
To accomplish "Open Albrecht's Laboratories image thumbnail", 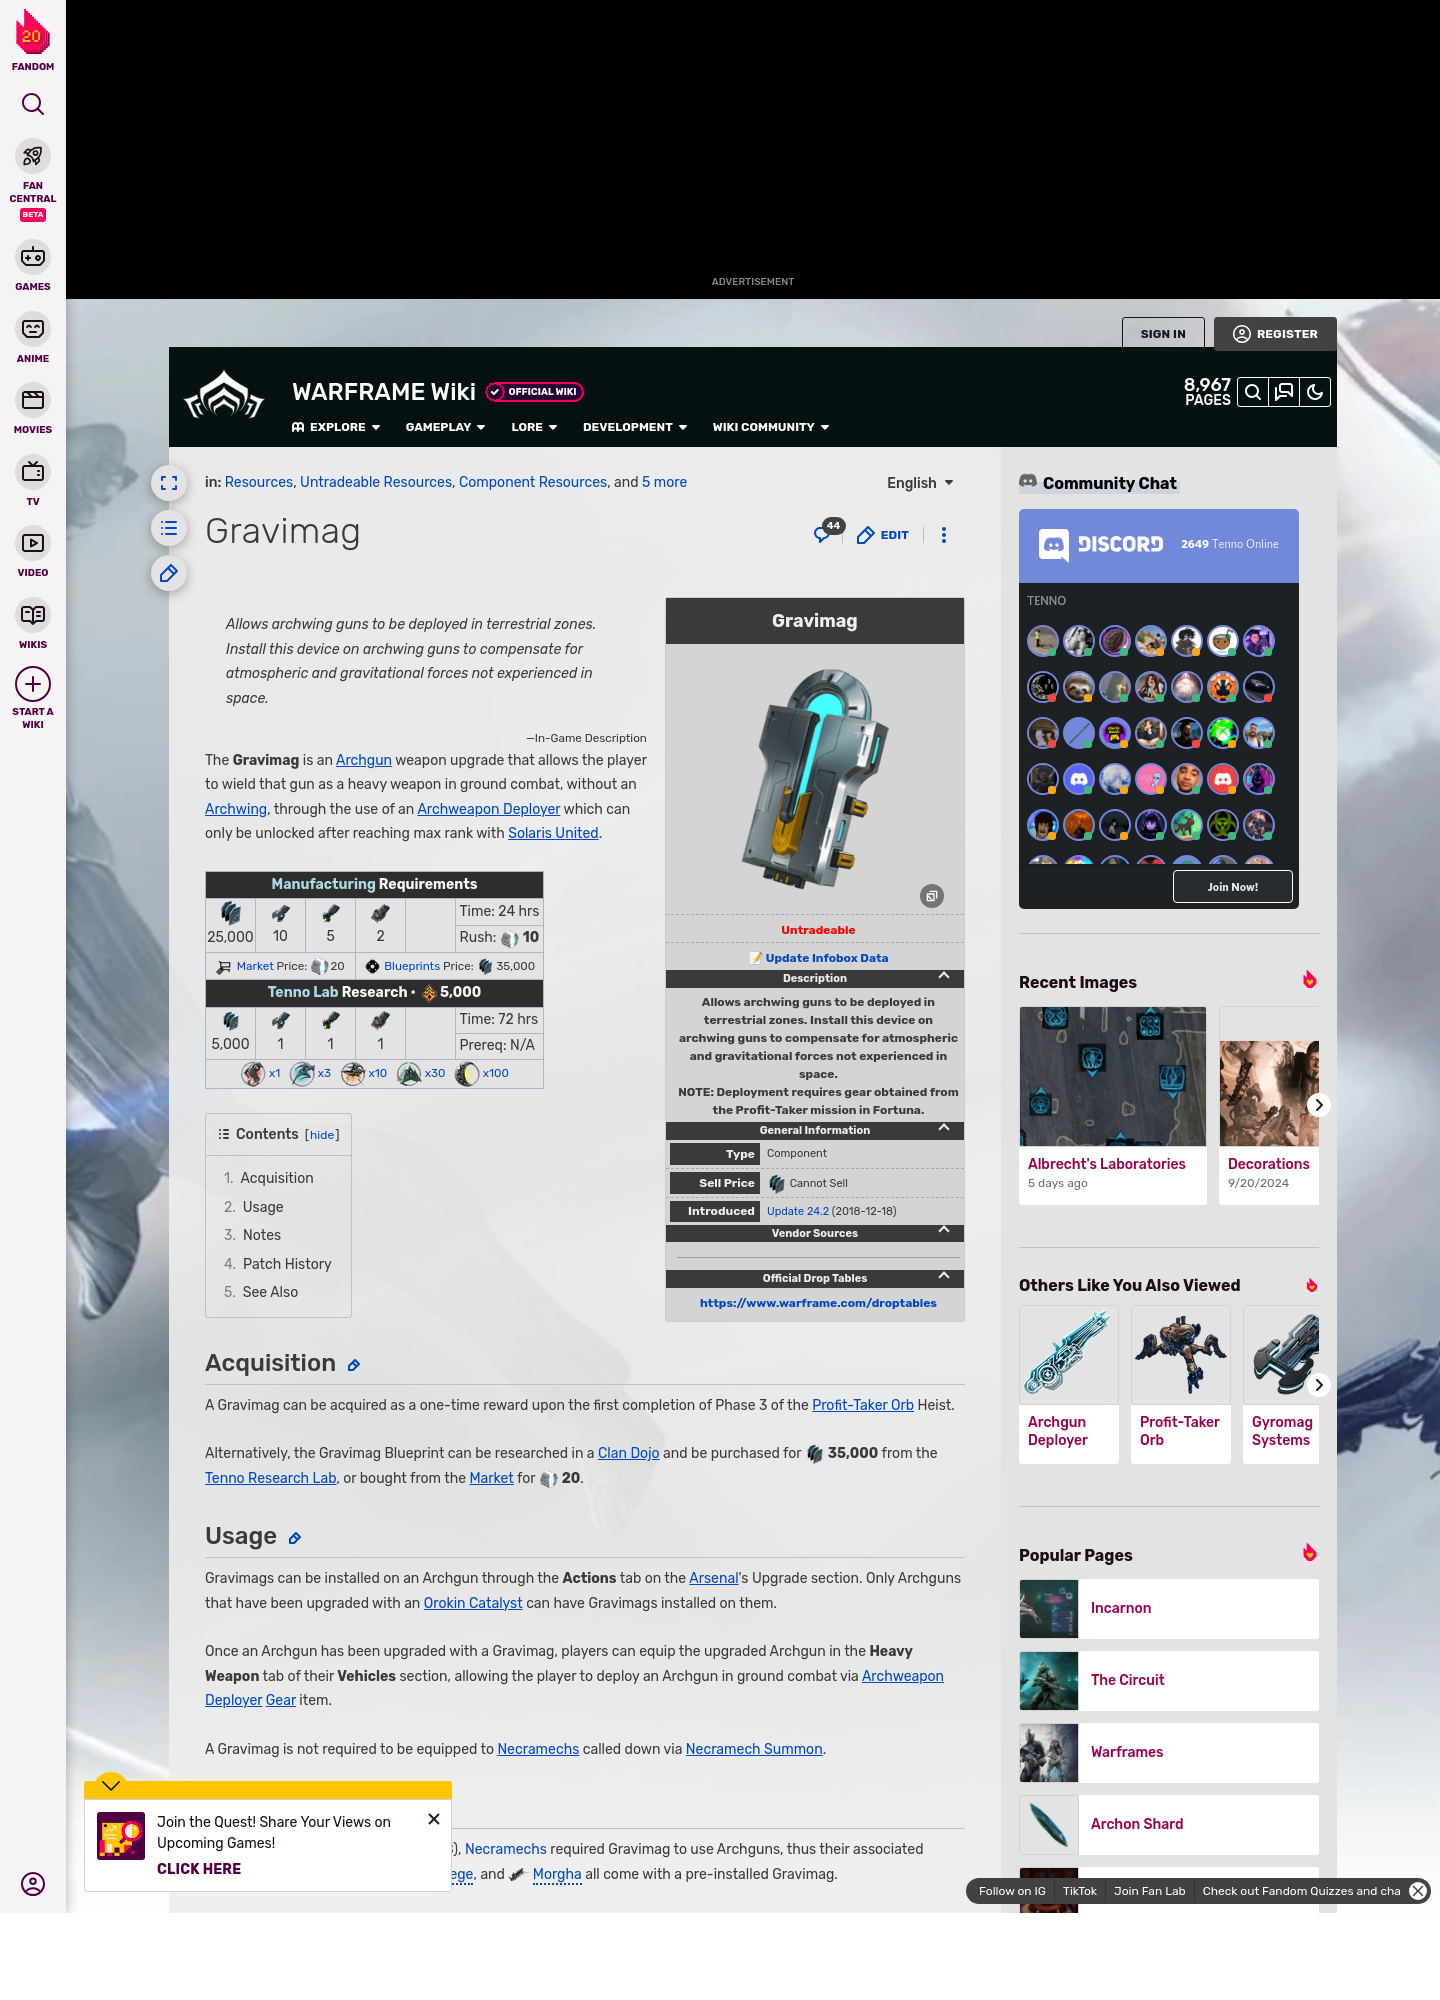I will click(1113, 1076).
